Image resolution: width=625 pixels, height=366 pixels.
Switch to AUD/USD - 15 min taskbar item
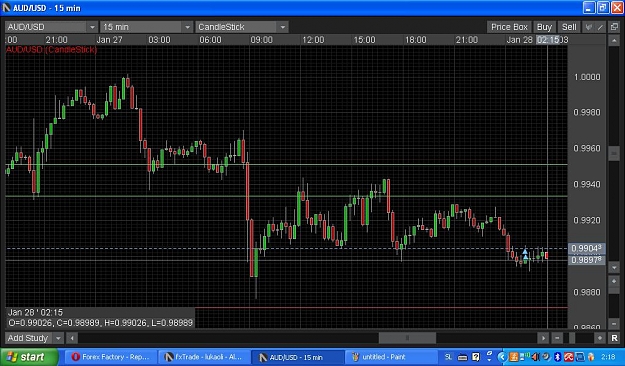(298, 357)
